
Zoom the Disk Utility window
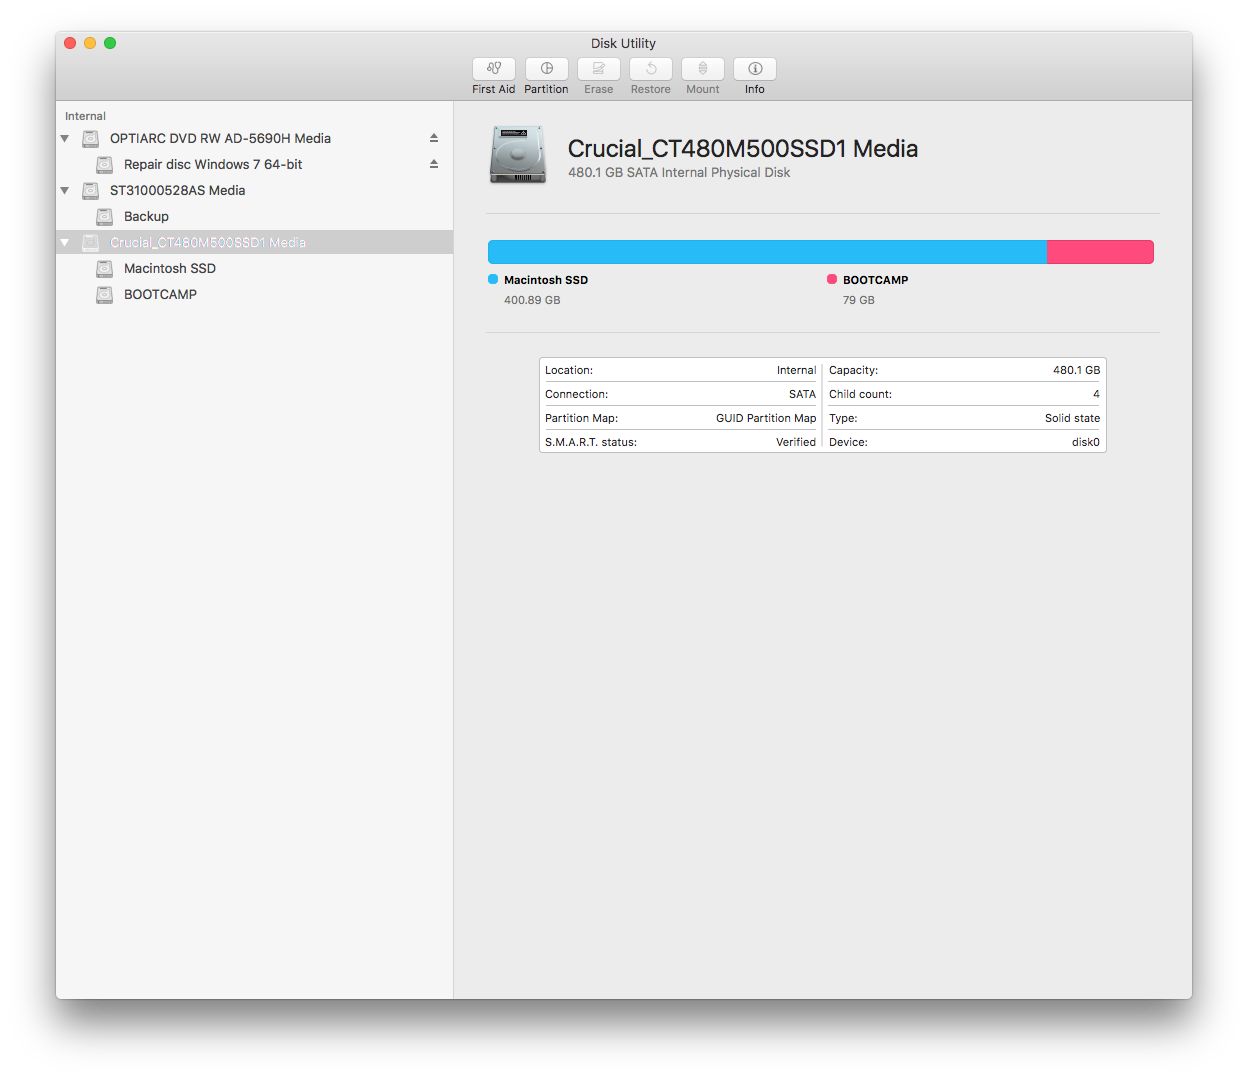click(110, 43)
